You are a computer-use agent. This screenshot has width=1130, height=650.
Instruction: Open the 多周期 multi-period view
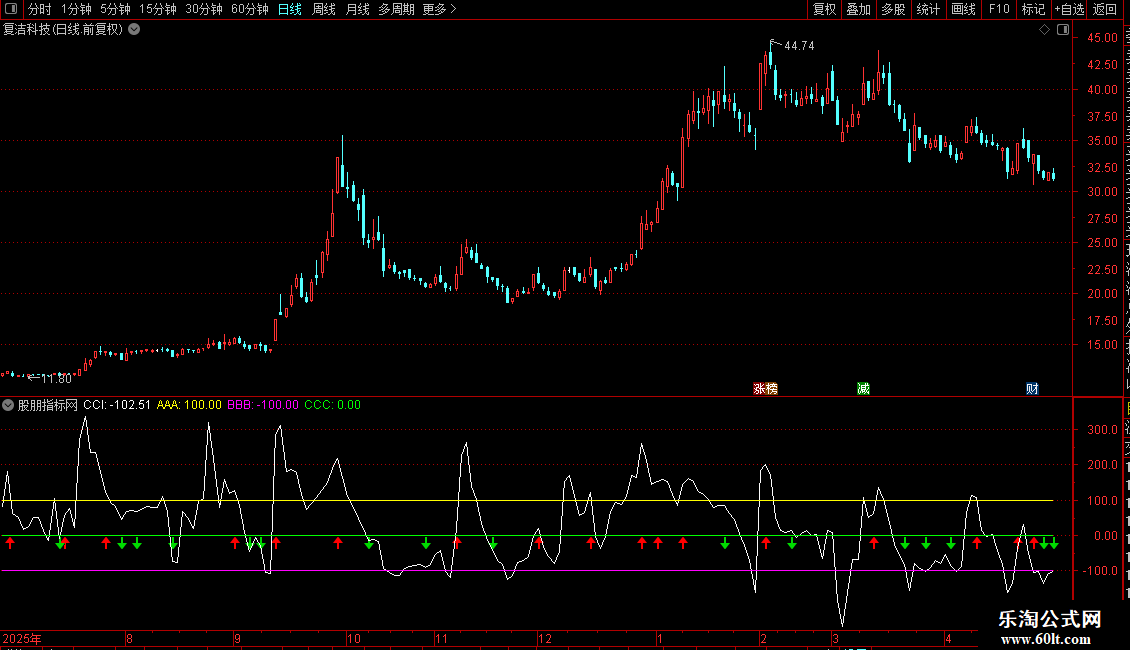click(x=396, y=9)
